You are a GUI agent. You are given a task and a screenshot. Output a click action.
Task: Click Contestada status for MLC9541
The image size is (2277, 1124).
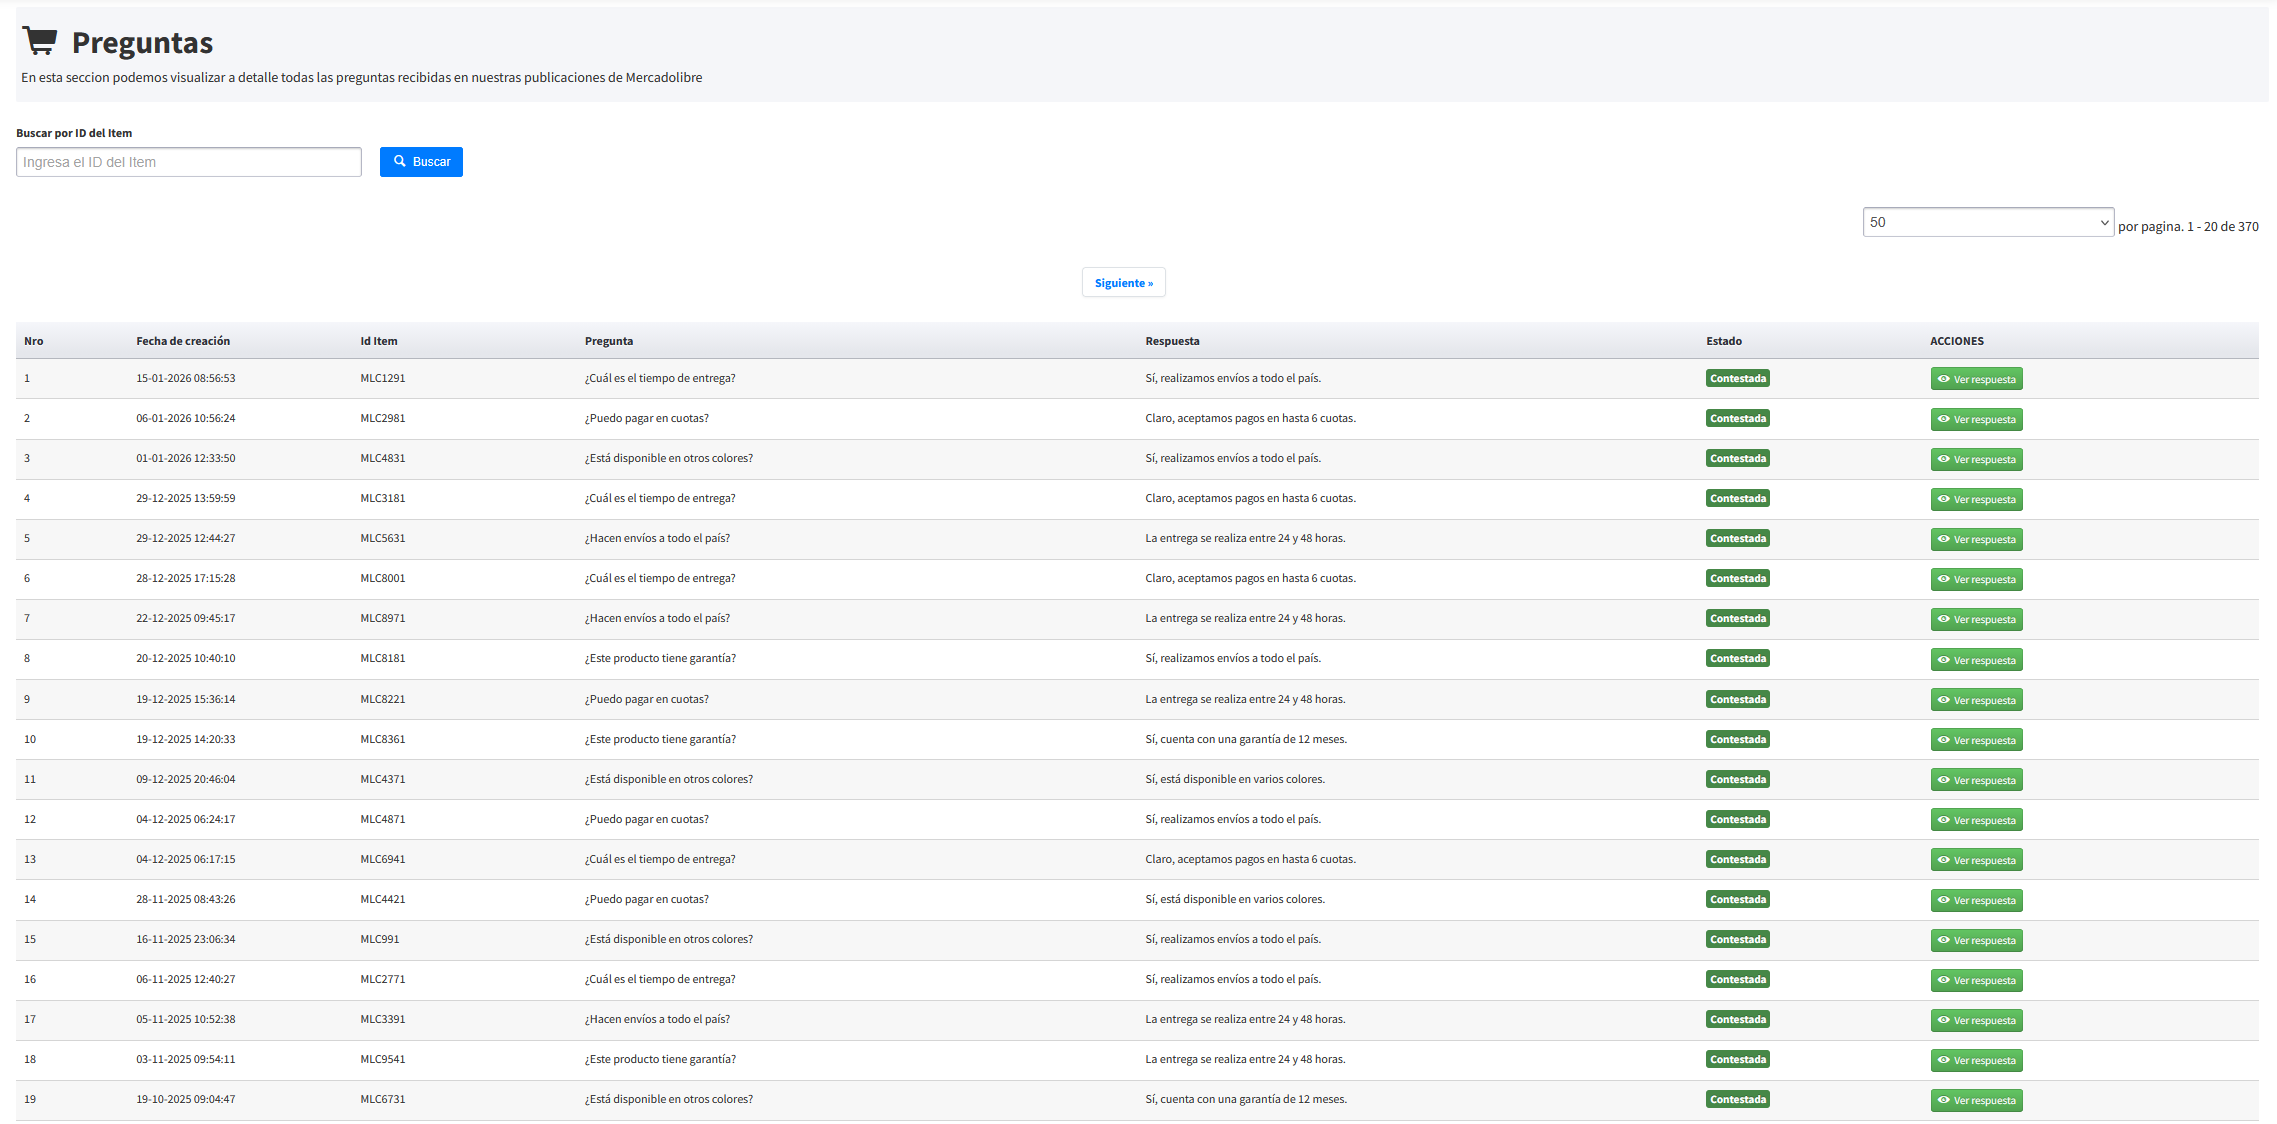click(1737, 1059)
